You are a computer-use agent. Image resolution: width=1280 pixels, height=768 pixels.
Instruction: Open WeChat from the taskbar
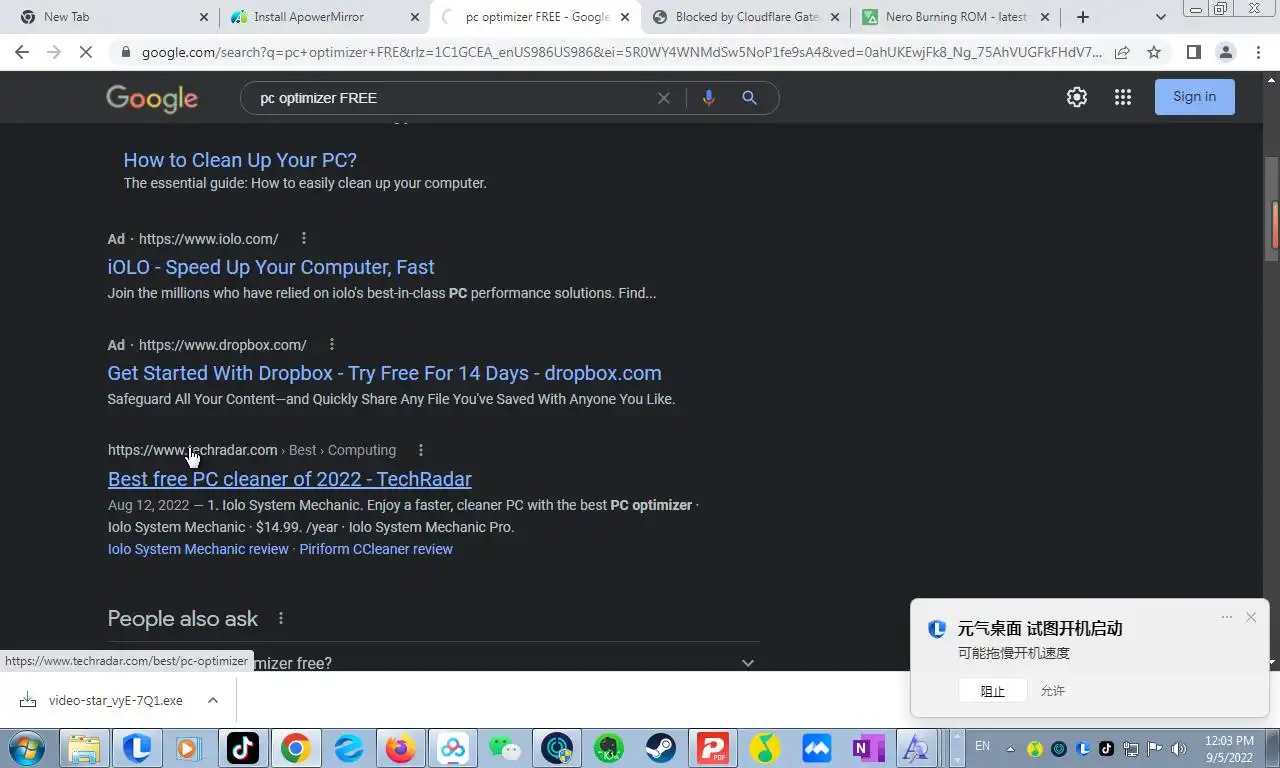504,748
